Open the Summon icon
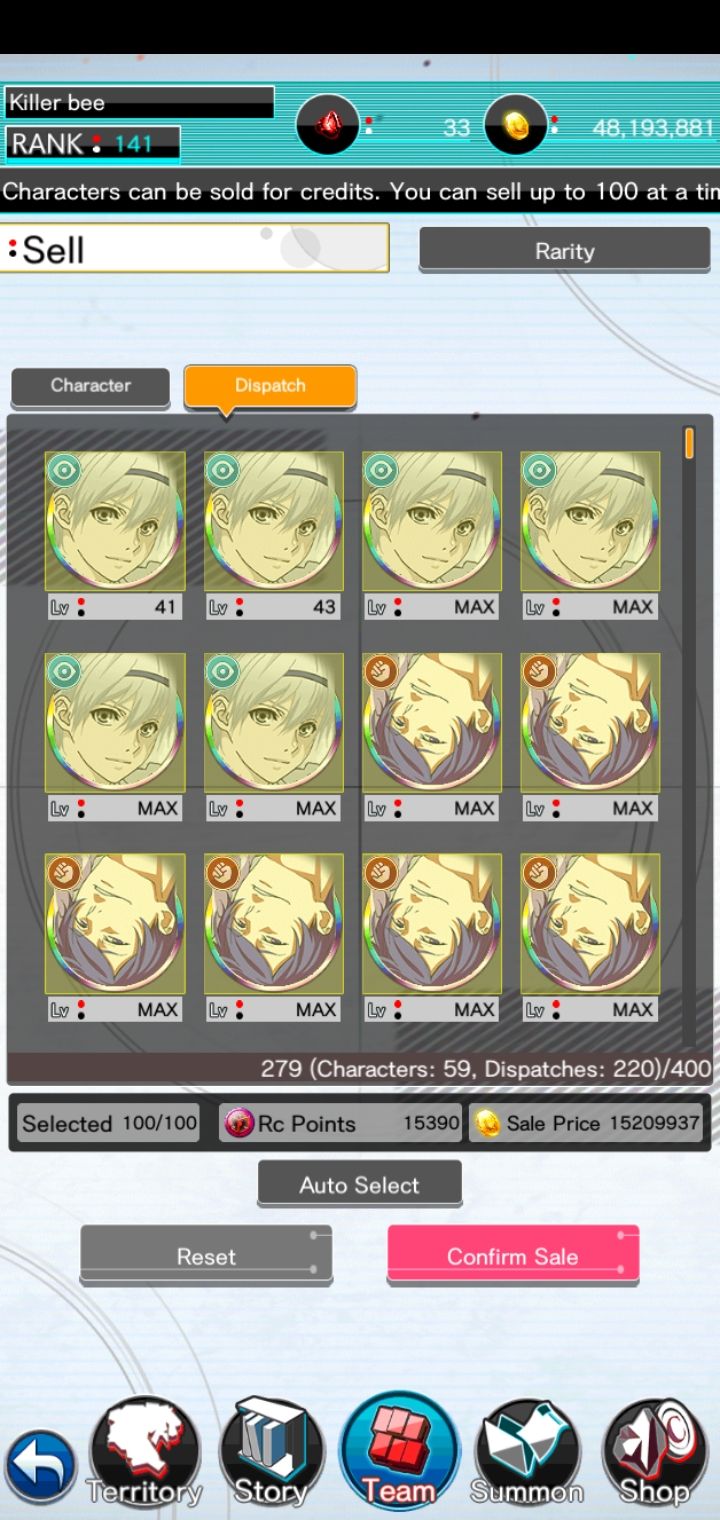This screenshot has width=720, height=1520. (x=527, y=1453)
